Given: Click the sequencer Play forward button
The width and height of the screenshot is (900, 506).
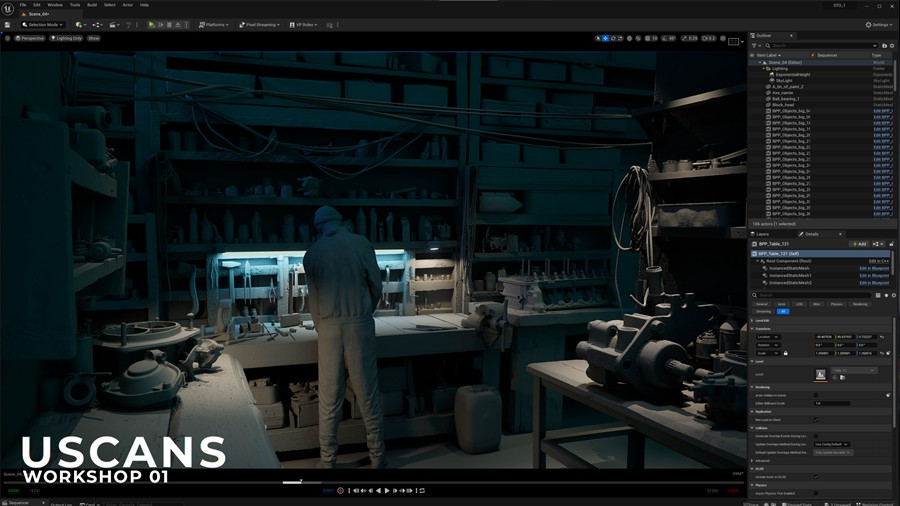Looking at the screenshot, I should point(387,491).
